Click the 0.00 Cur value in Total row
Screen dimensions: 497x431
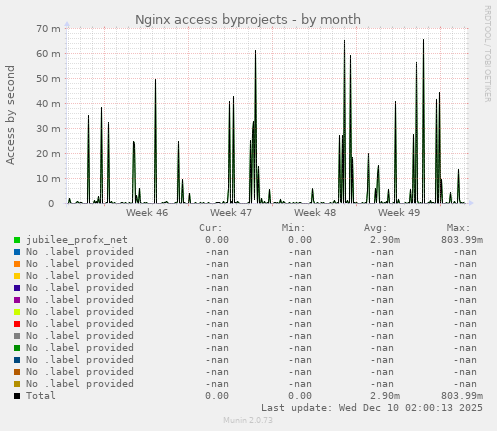[217, 396]
